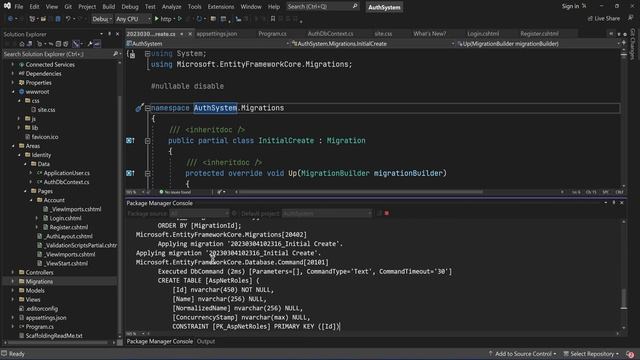Select site.css in Solution Explorer
This screenshot has width=640, height=360.
(x=46, y=109)
